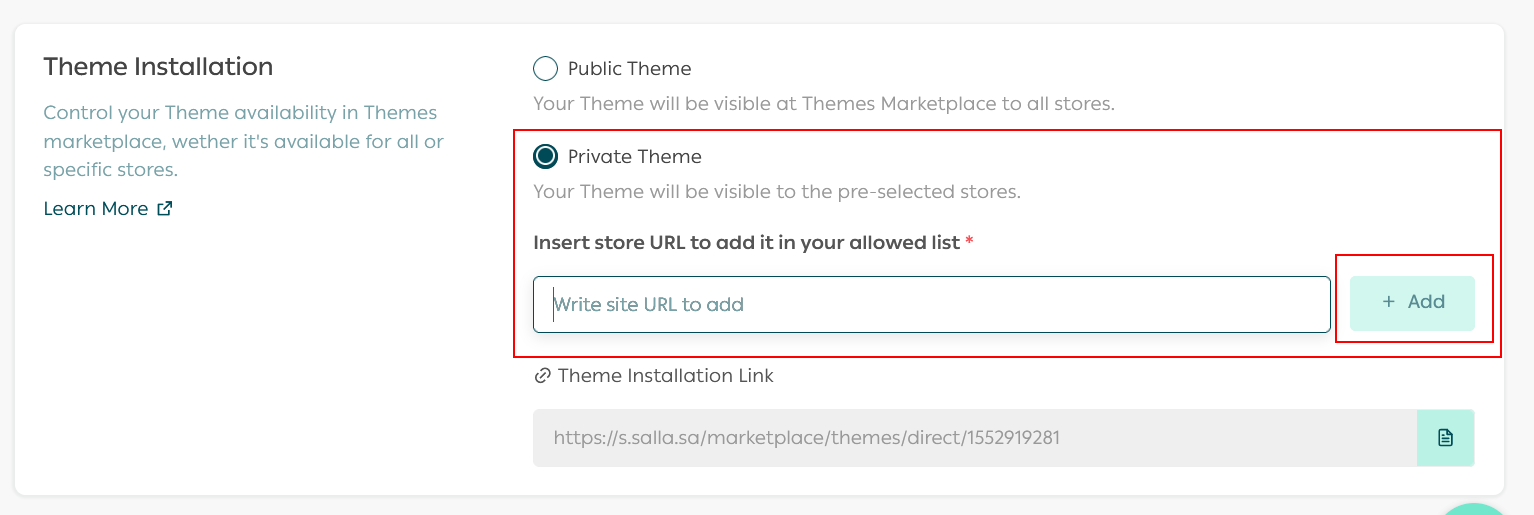Click the external-link icon beside Learn More
Viewport: 1534px width, 515px height.
click(x=165, y=209)
